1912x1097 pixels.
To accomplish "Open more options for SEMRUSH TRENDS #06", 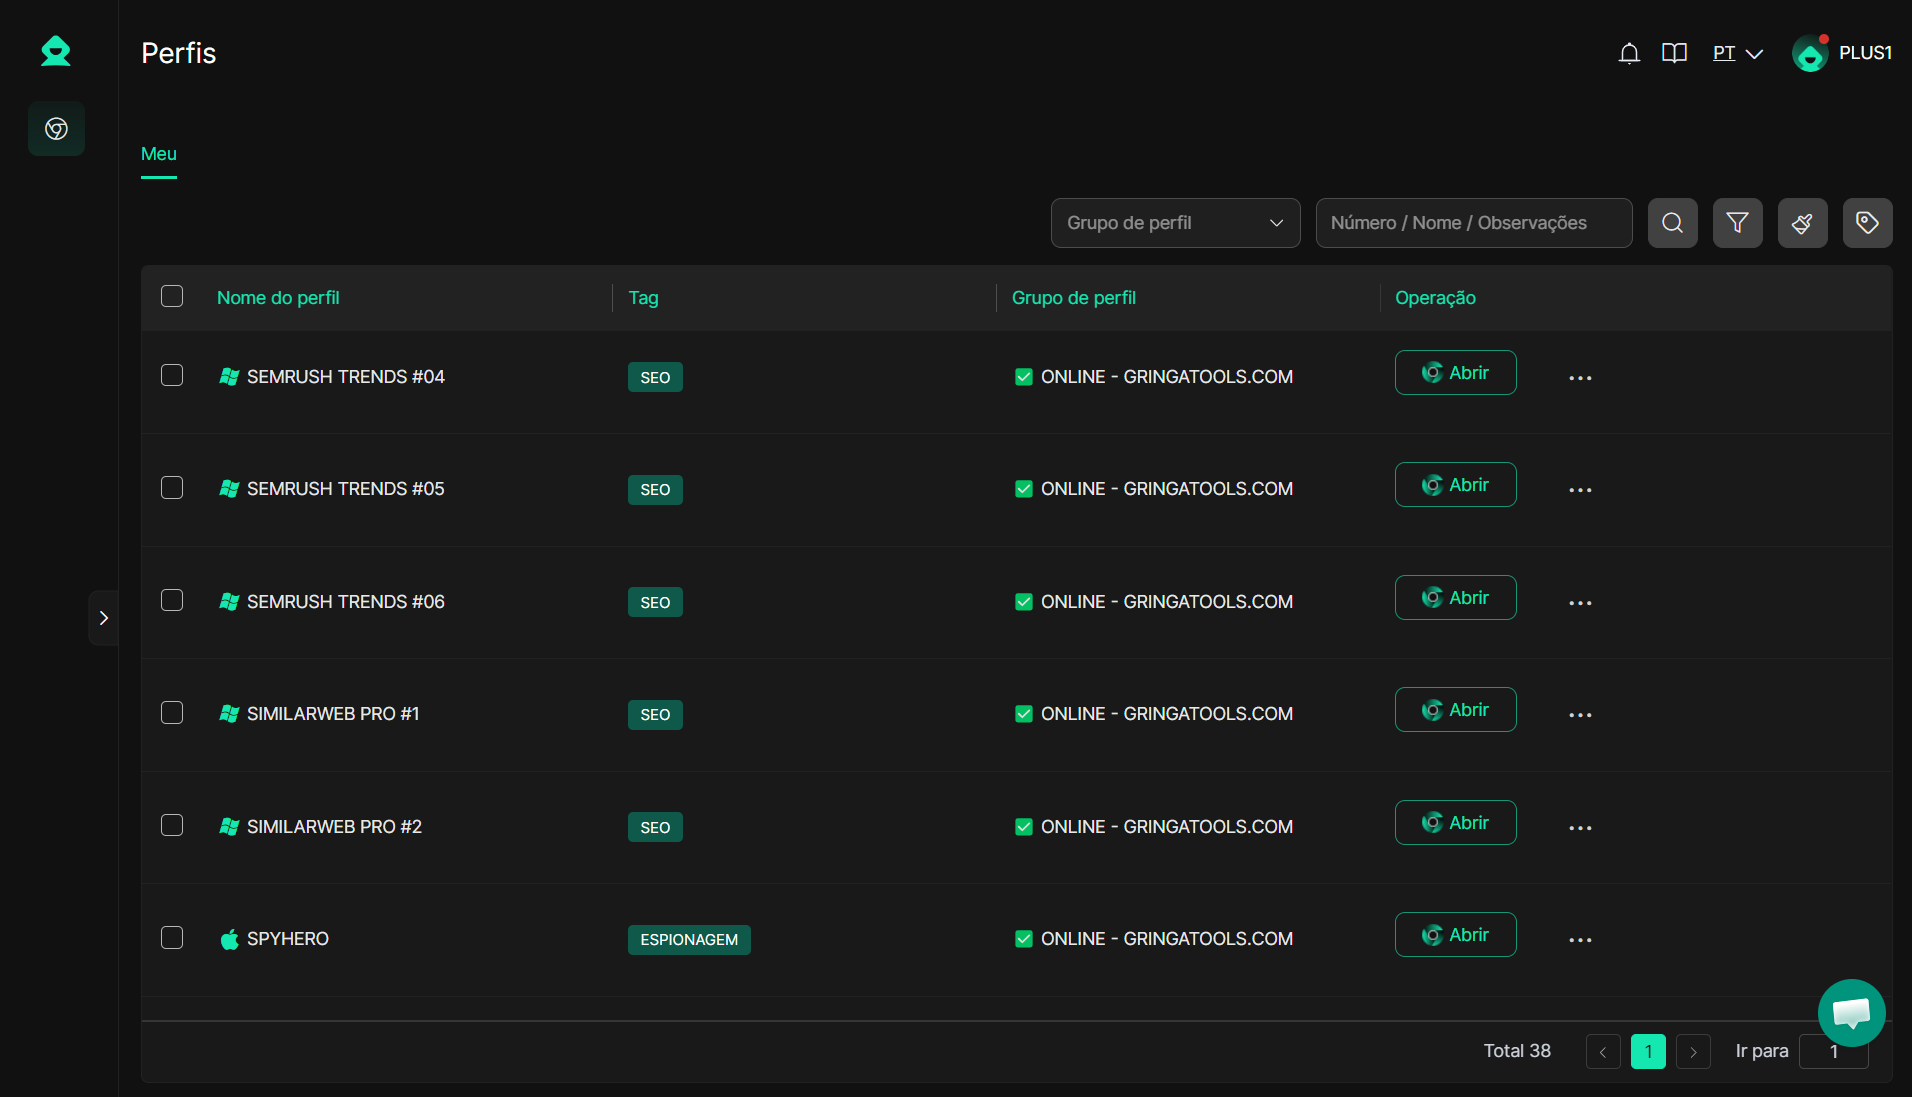I will point(1580,603).
